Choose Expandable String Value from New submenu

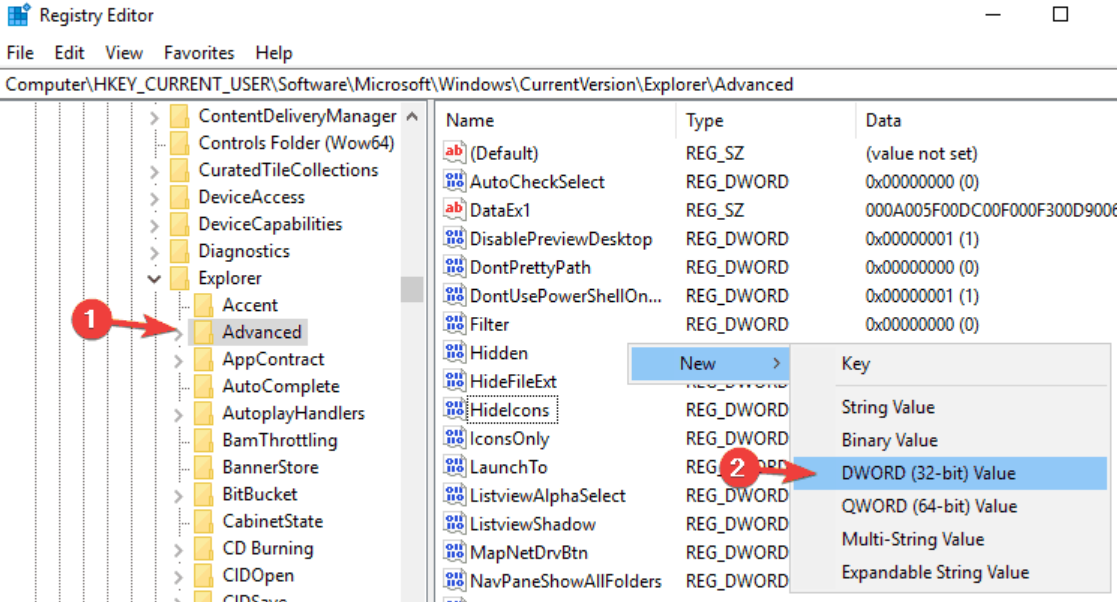(x=950, y=572)
